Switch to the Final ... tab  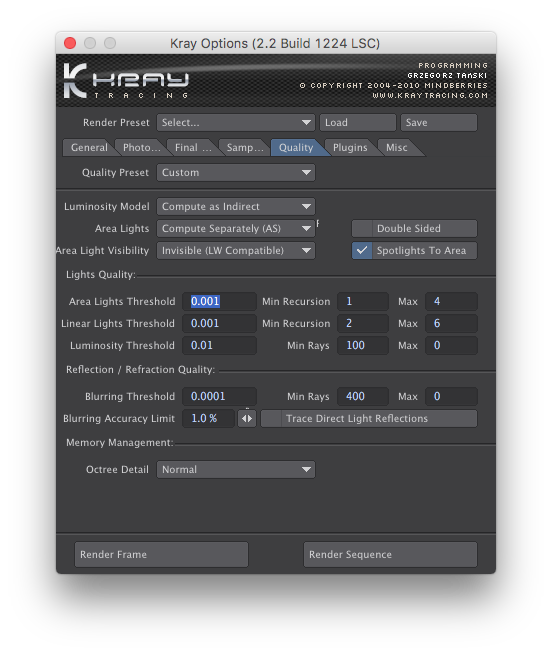pos(193,148)
